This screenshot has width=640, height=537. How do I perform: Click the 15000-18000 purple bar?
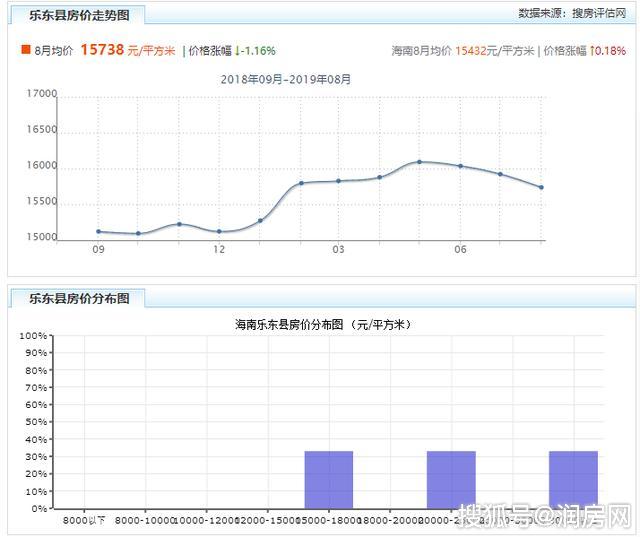pos(329,480)
